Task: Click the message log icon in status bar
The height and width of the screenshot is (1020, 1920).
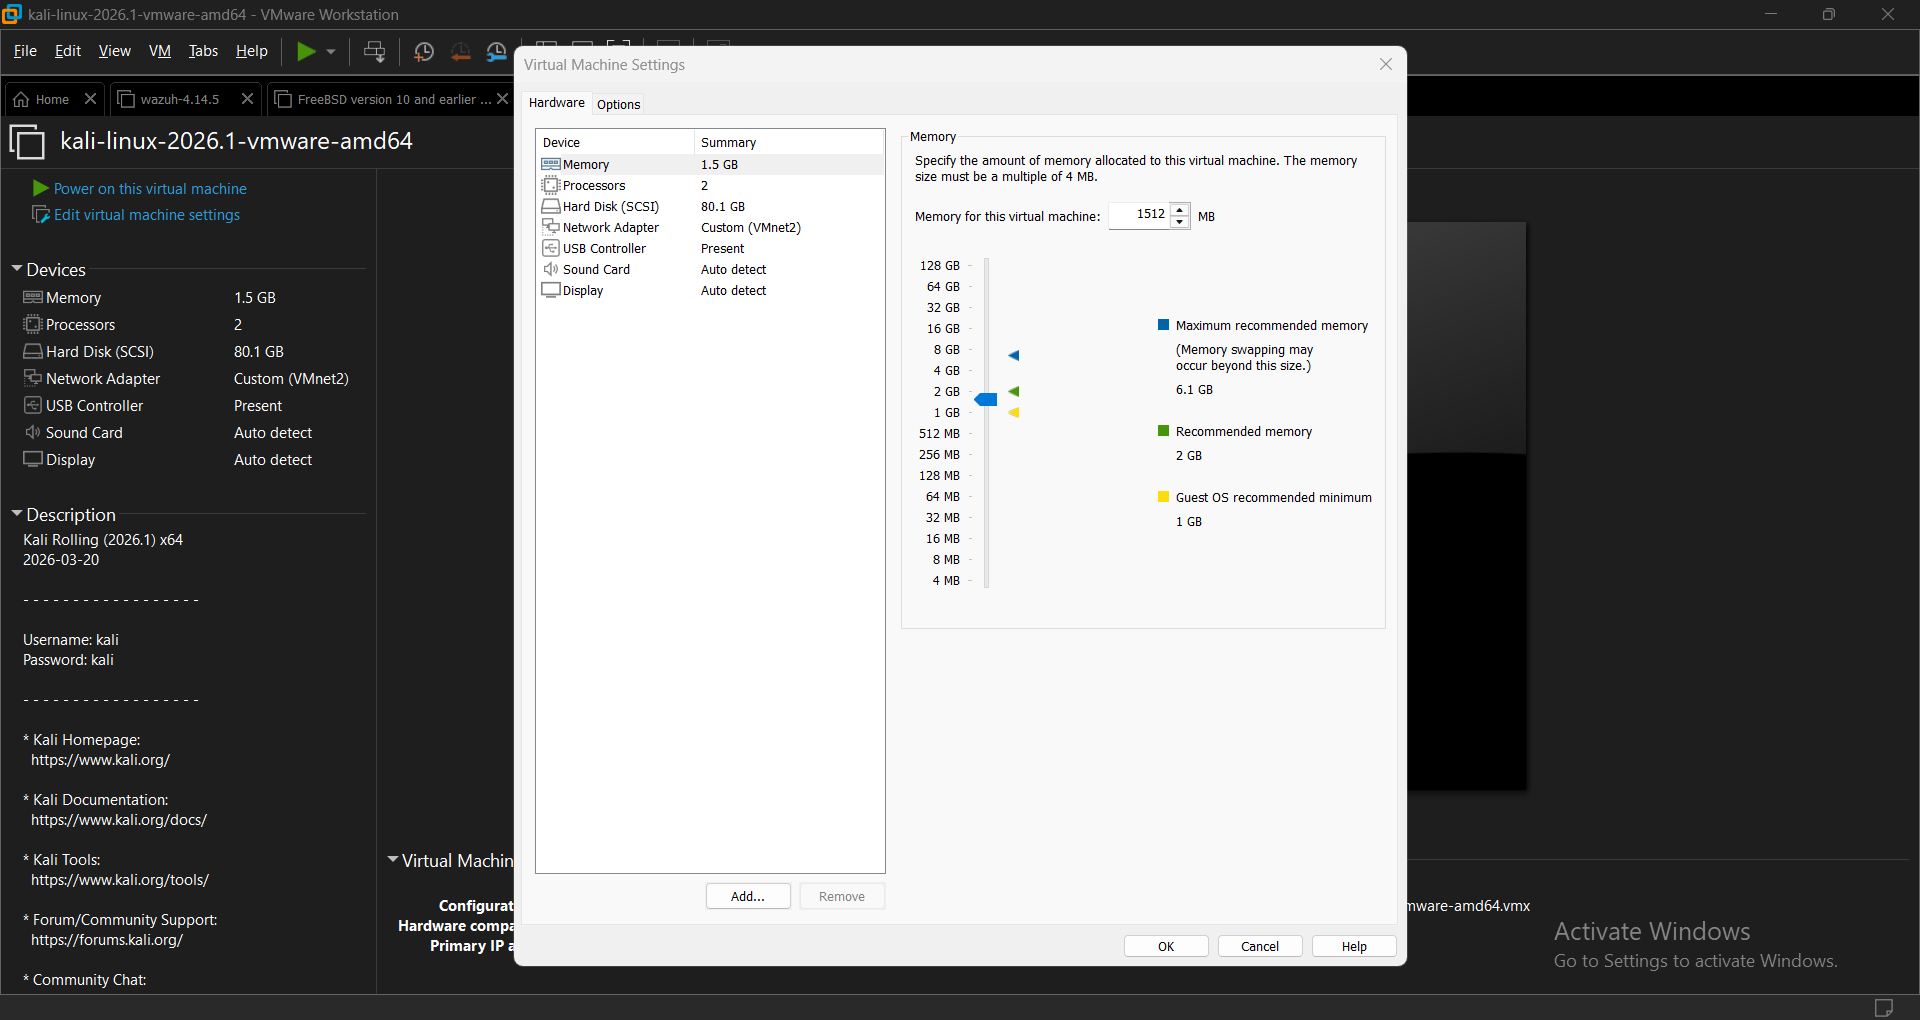Action: (x=1884, y=1007)
